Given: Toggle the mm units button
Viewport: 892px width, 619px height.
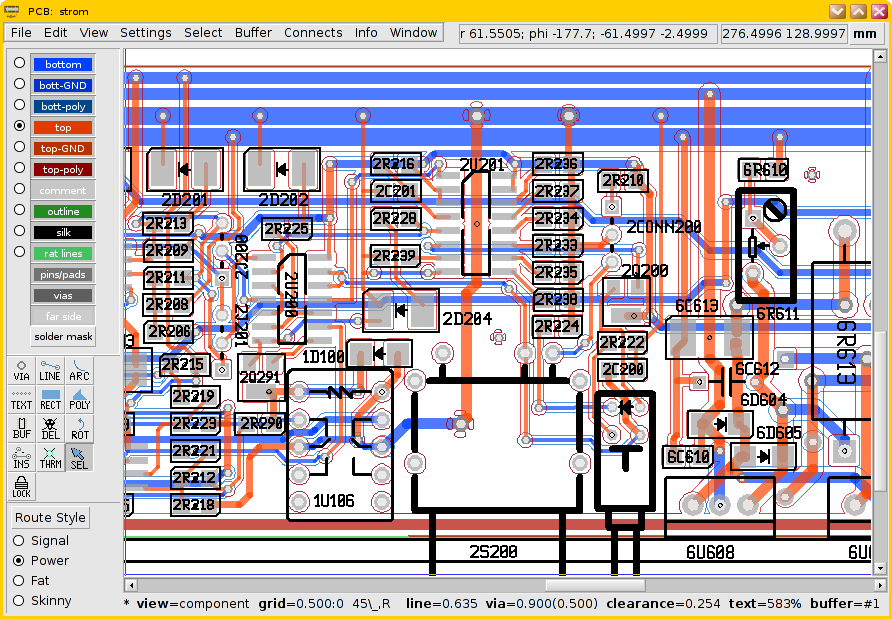Looking at the screenshot, I should click(866, 33).
